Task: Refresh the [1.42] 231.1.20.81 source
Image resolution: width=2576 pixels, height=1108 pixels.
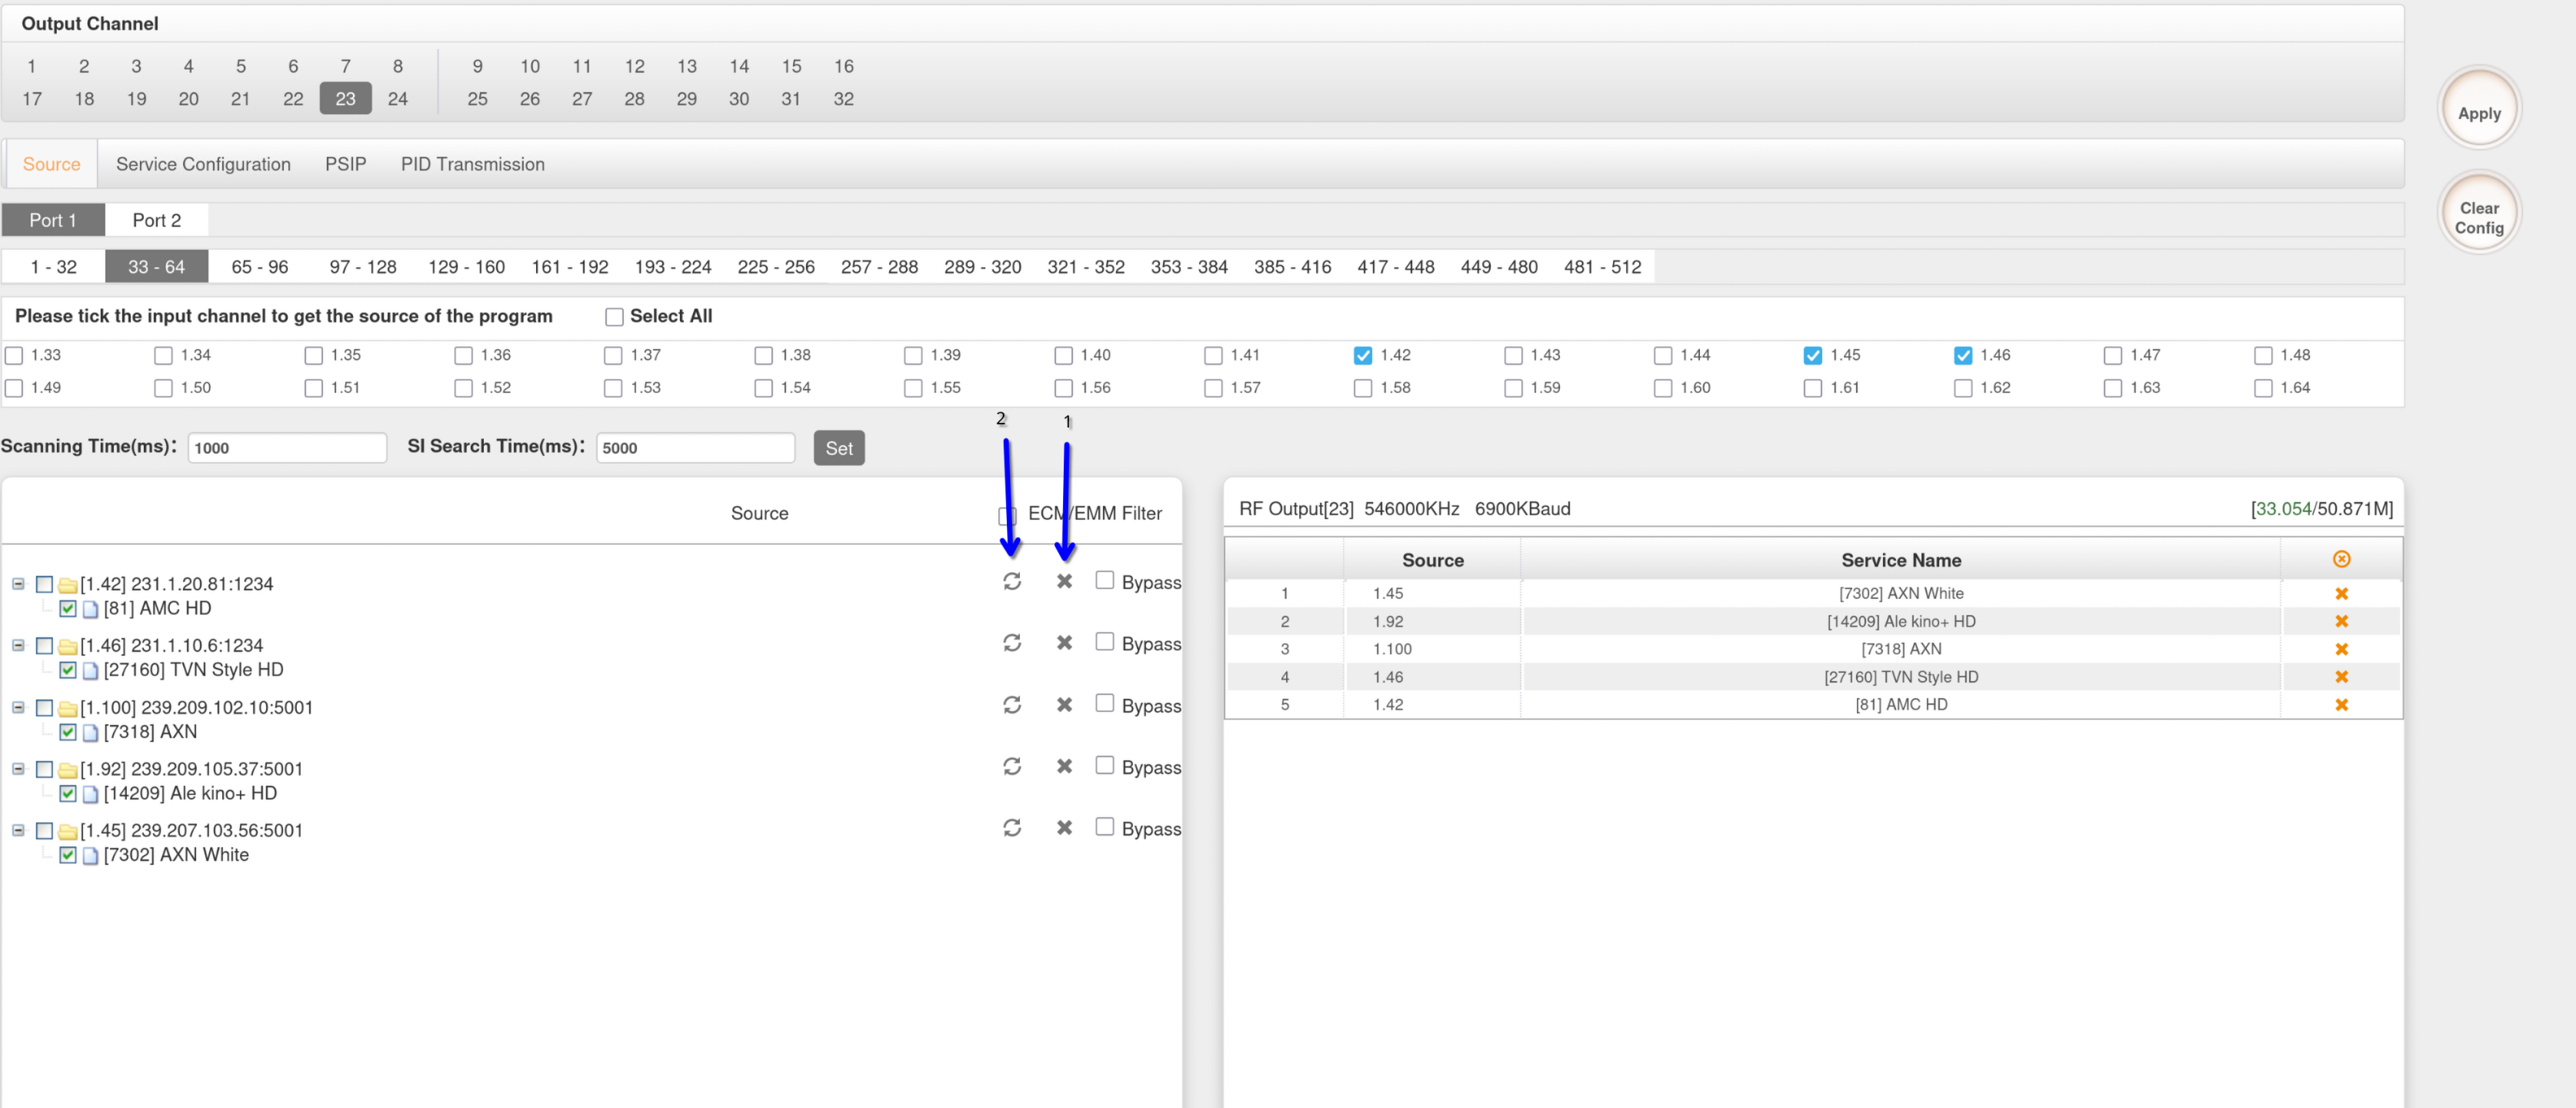Action: (x=1011, y=581)
